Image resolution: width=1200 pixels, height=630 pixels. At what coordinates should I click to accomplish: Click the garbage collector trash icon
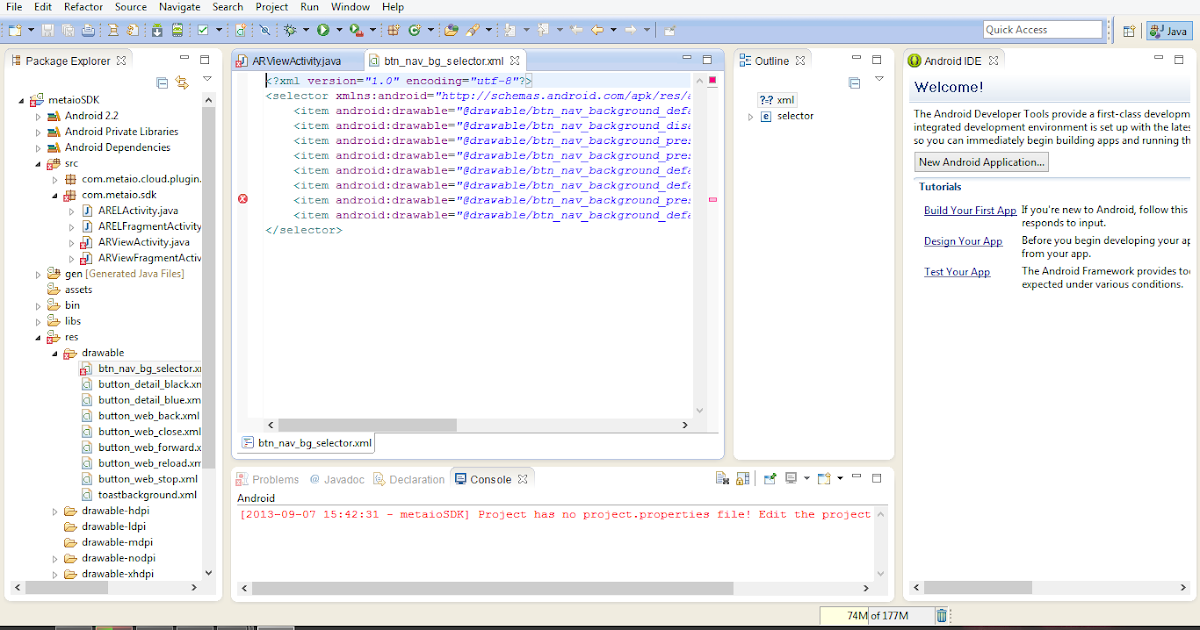click(941, 615)
